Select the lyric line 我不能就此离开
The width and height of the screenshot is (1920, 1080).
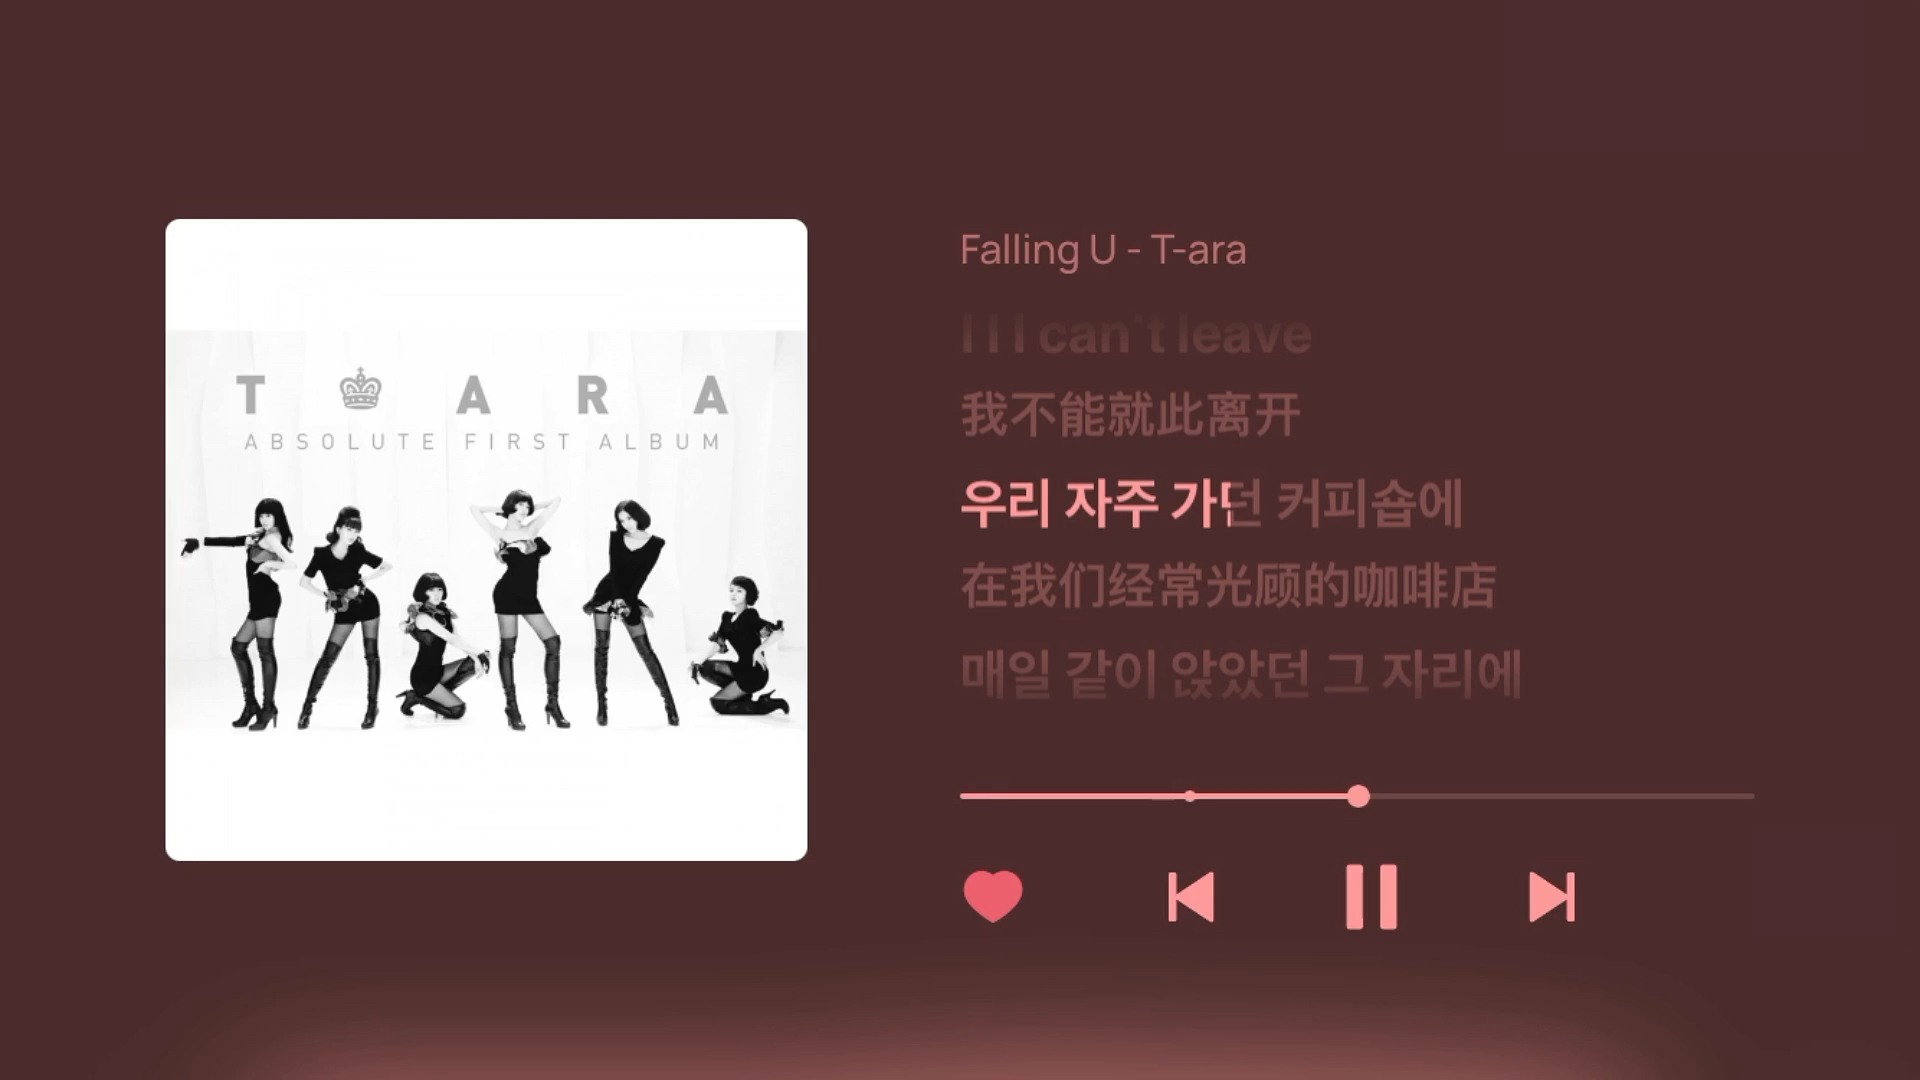coord(1130,415)
